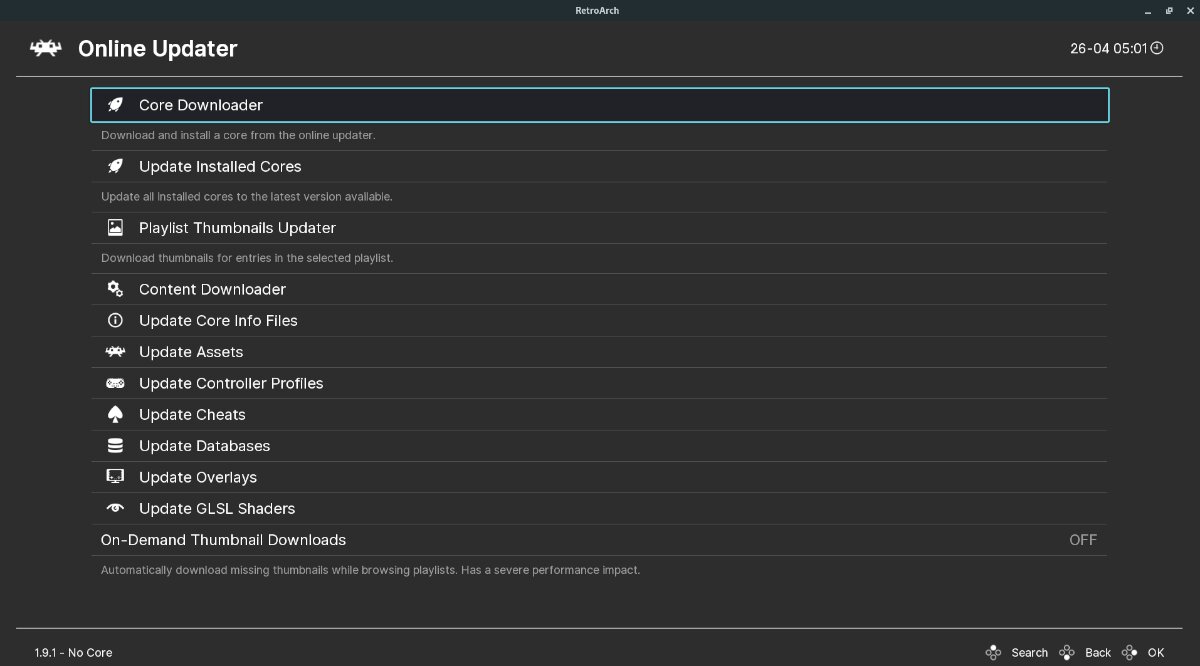Close the RetroArch window
This screenshot has height=666, width=1200.
coord(1188,10)
